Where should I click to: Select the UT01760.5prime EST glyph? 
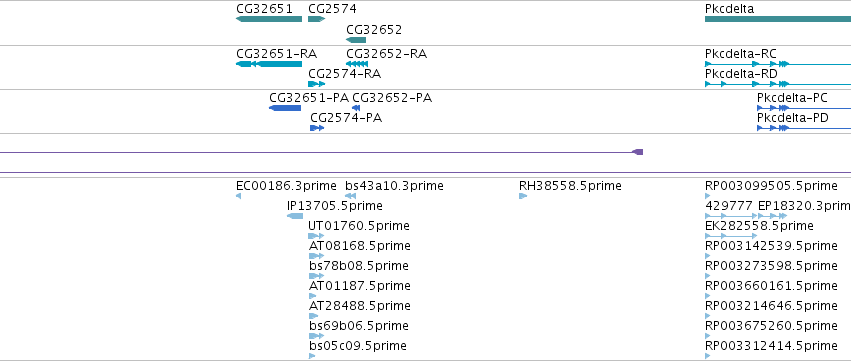(x=316, y=236)
